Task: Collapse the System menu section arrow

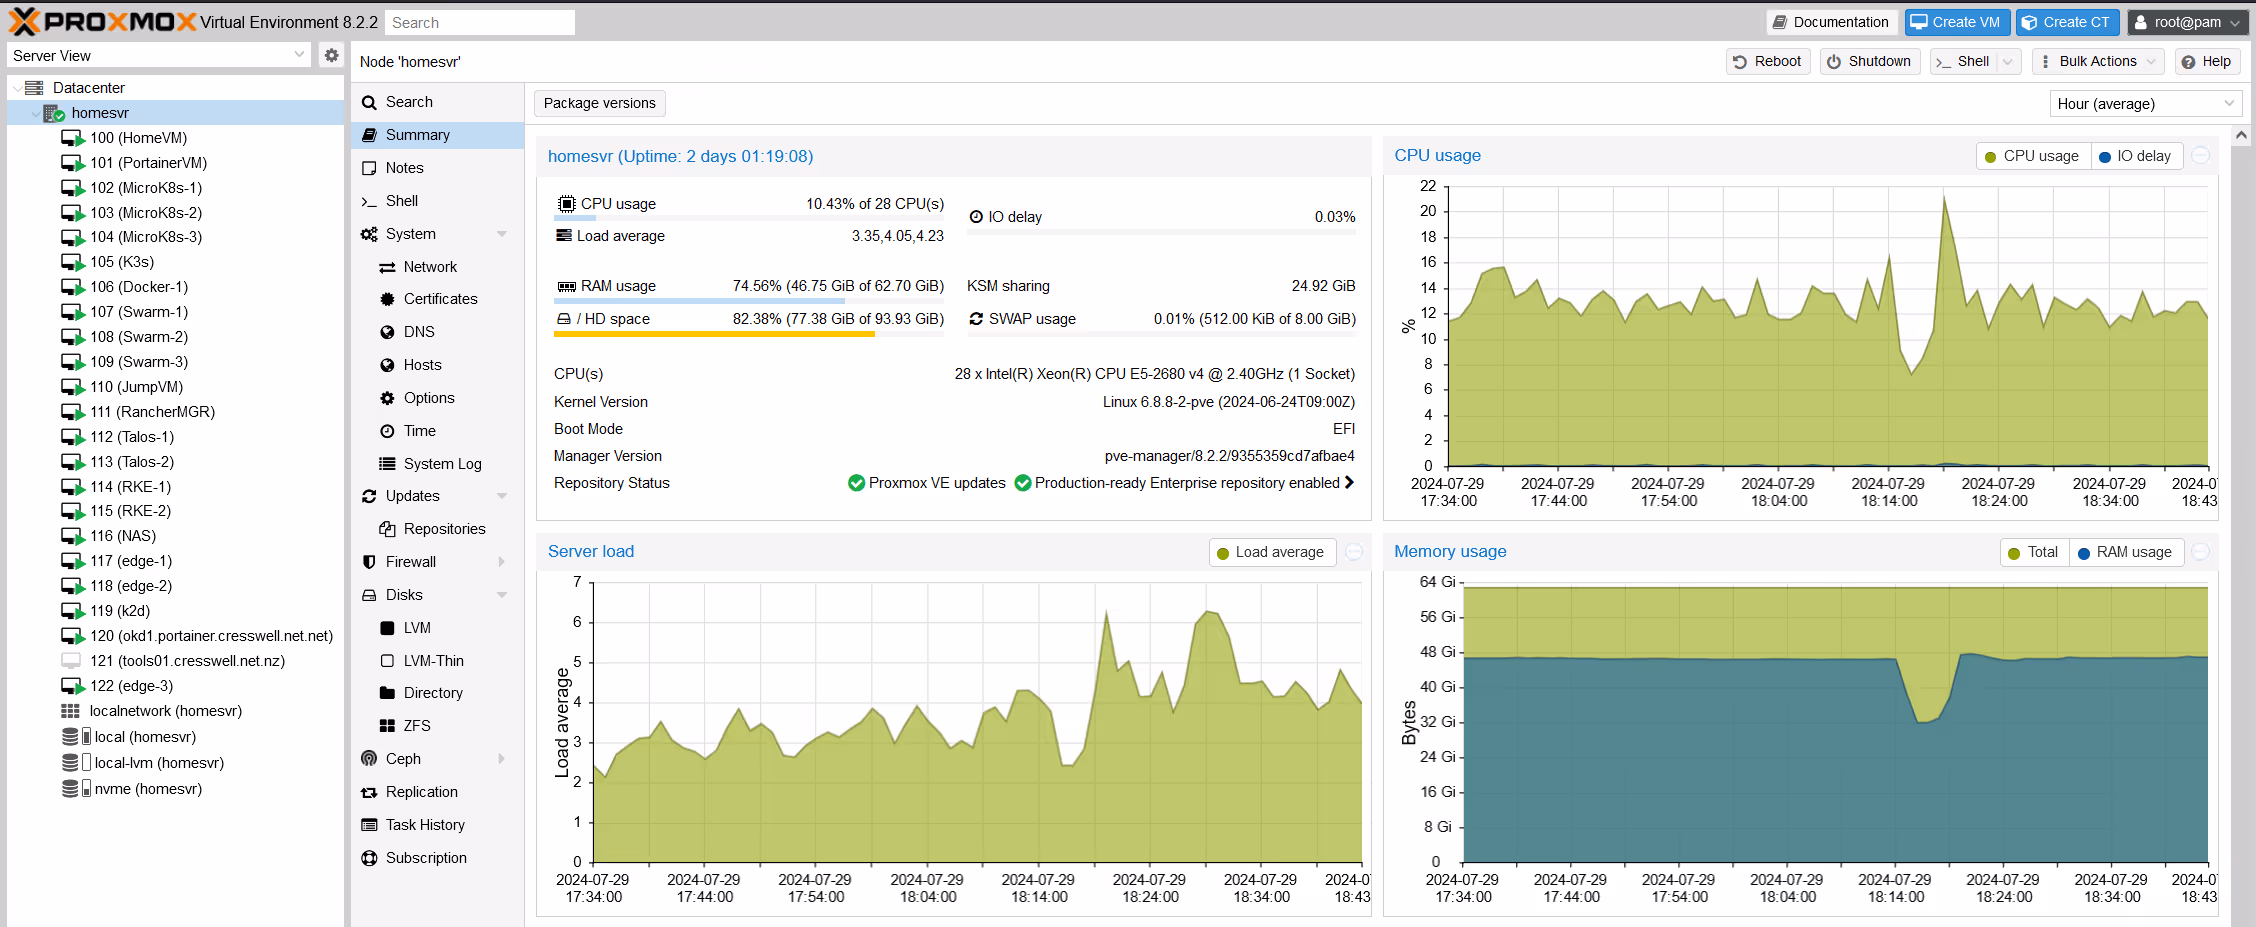Action: (x=502, y=234)
